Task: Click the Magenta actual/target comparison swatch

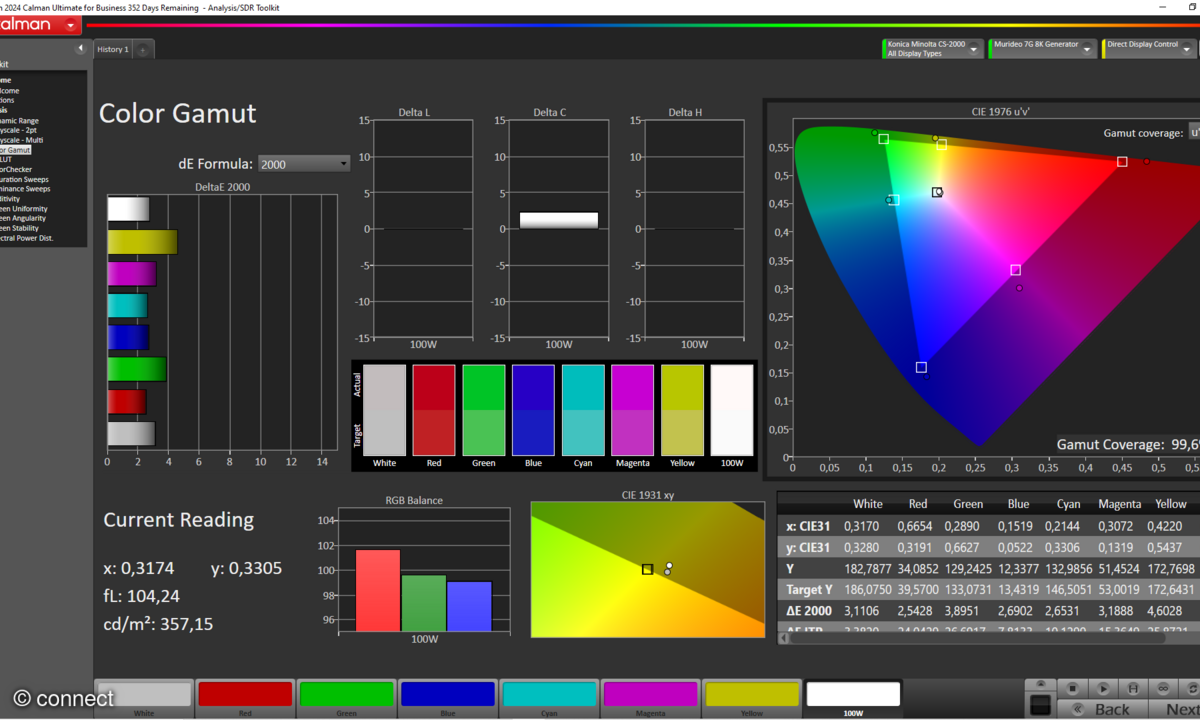Action: [x=633, y=410]
